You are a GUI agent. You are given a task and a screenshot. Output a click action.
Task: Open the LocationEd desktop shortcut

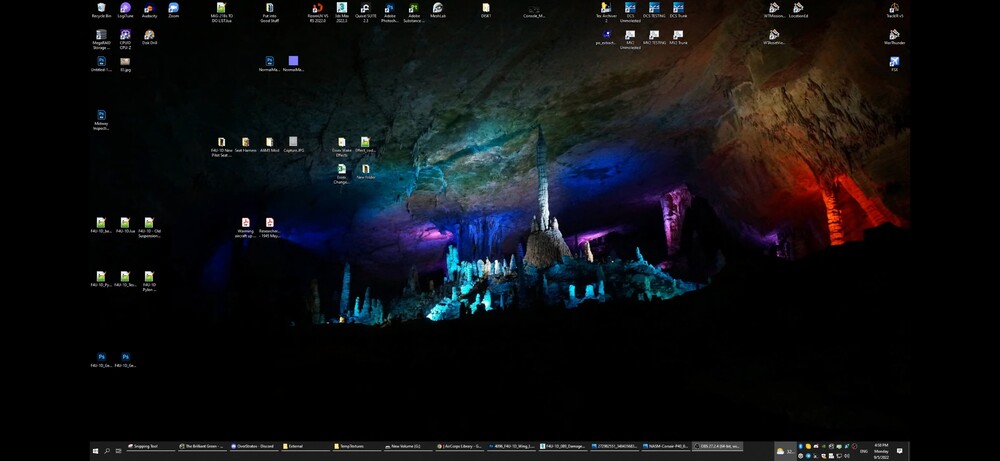pyautogui.click(x=798, y=10)
